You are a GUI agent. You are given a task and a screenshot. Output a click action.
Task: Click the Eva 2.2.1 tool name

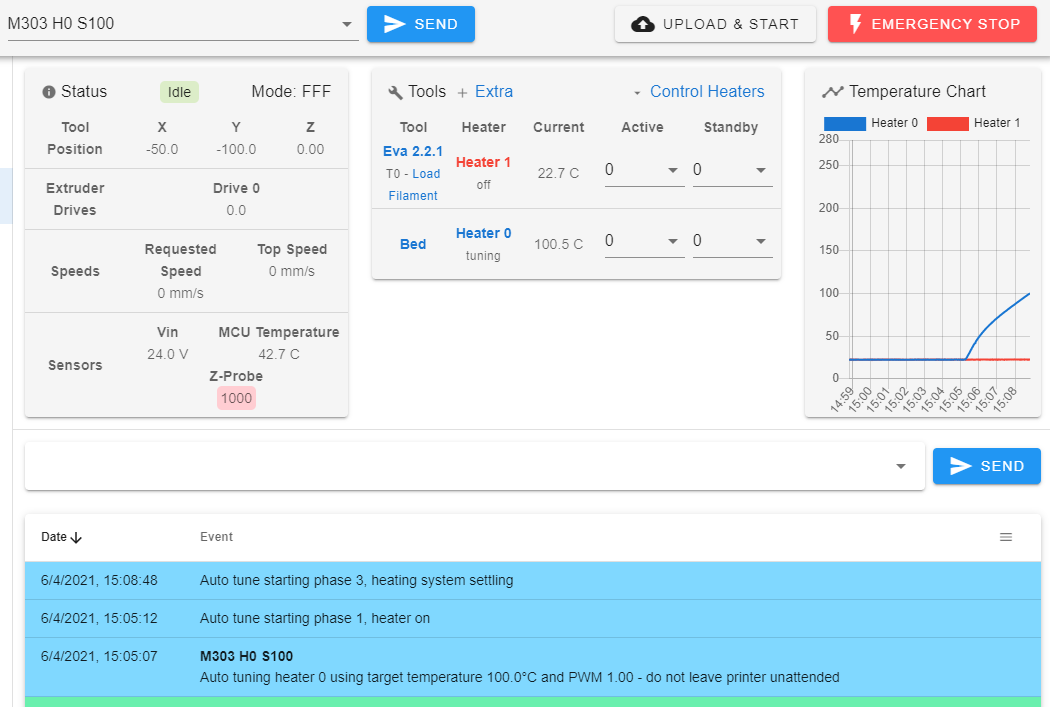coord(412,151)
